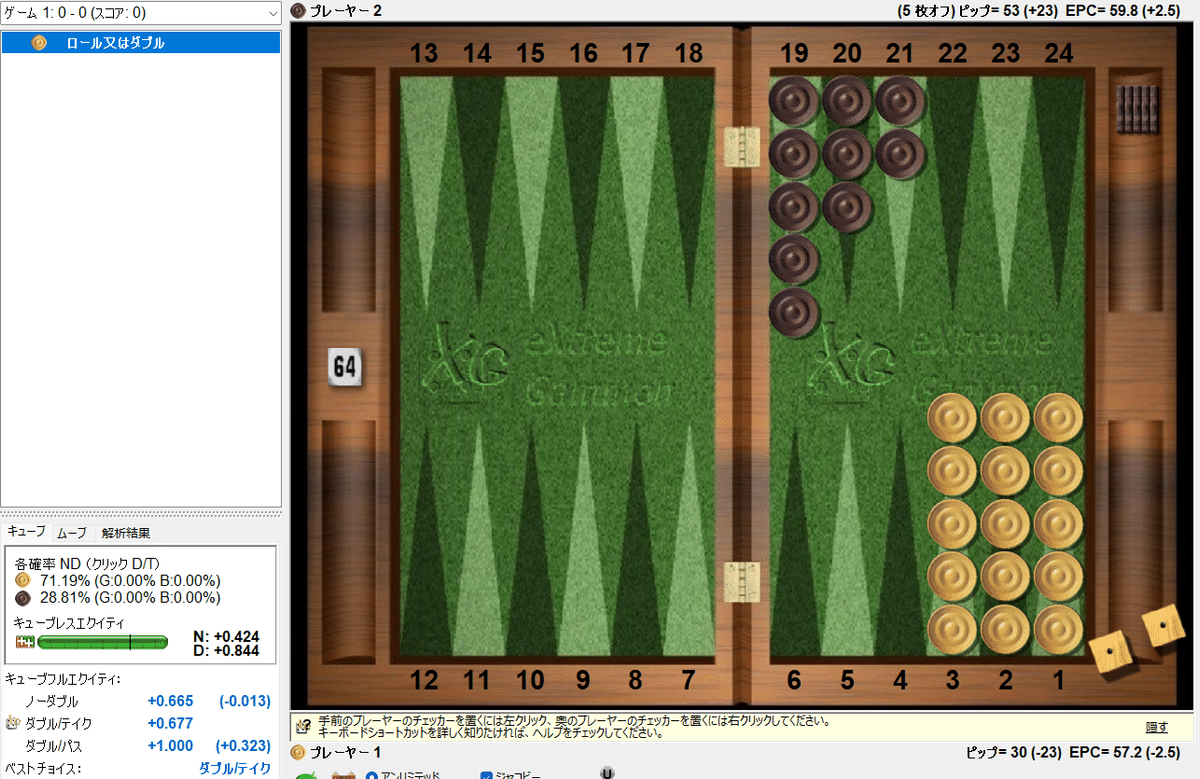Screen dimensions: 1200x779
Task: Click the dice icon left of the cubeless equity bar
Action: click(25, 641)
